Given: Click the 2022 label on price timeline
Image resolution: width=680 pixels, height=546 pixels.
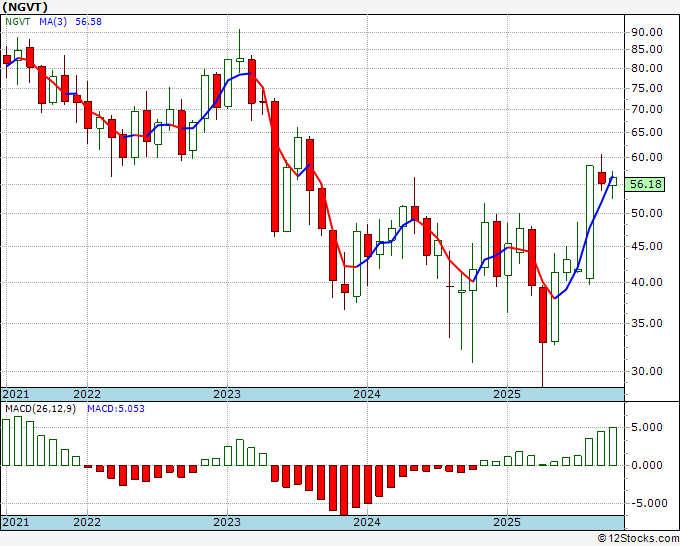Looking at the screenshot, I should [87, 394].
